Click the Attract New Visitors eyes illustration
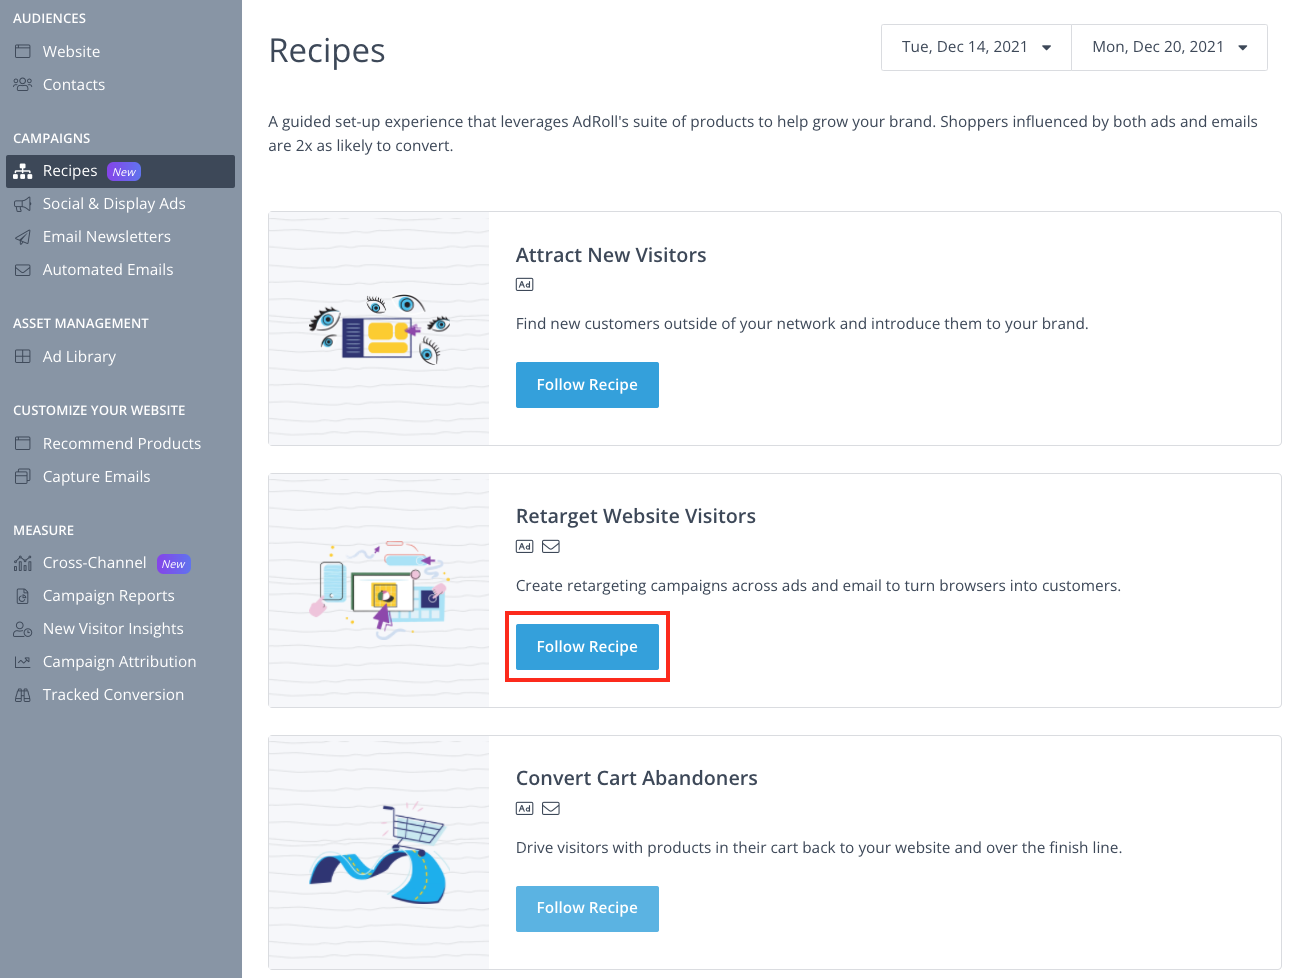Viewport: 1289px width, 978px height. [x=379, y=329]
